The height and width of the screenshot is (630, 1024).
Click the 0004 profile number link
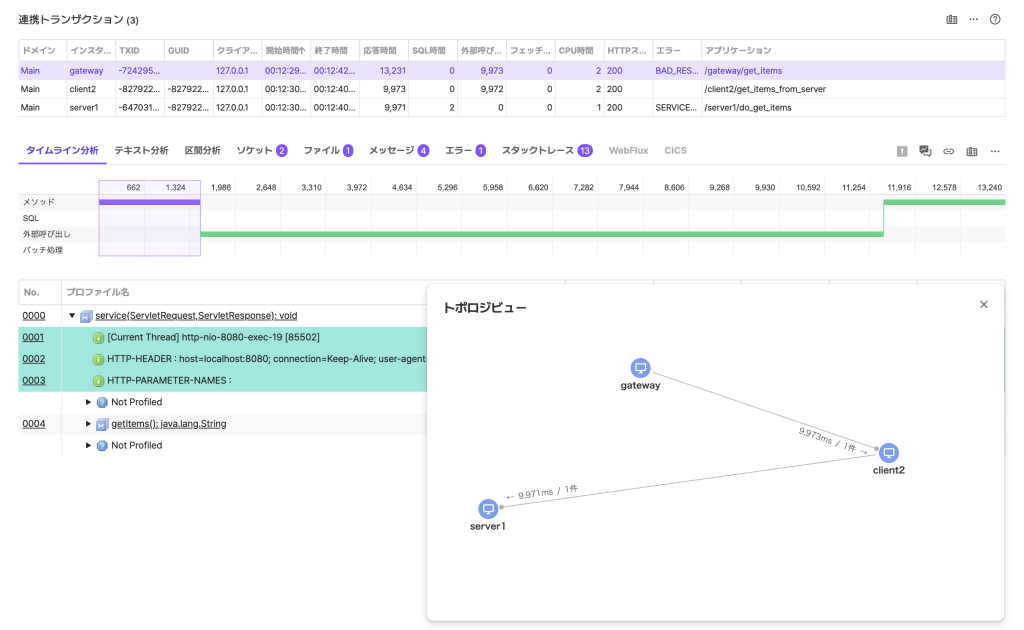pyautogui.click(x=33, y=424)
